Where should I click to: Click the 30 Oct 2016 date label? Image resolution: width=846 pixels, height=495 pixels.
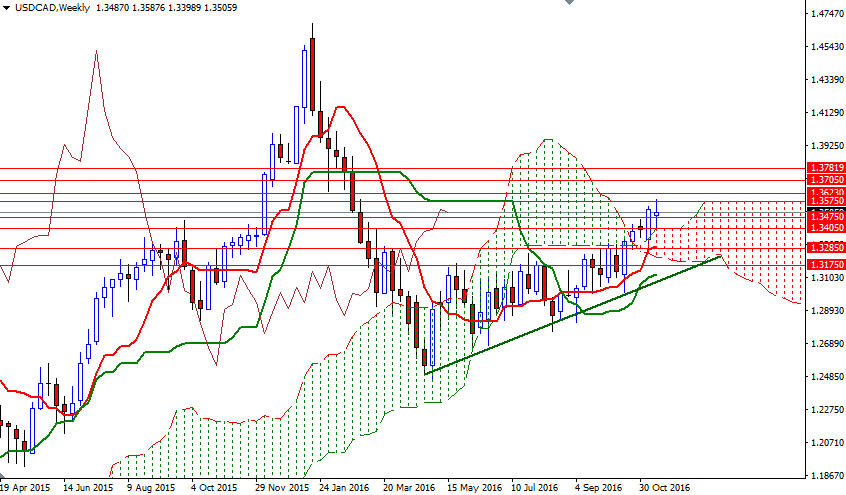tap(665, 487)
